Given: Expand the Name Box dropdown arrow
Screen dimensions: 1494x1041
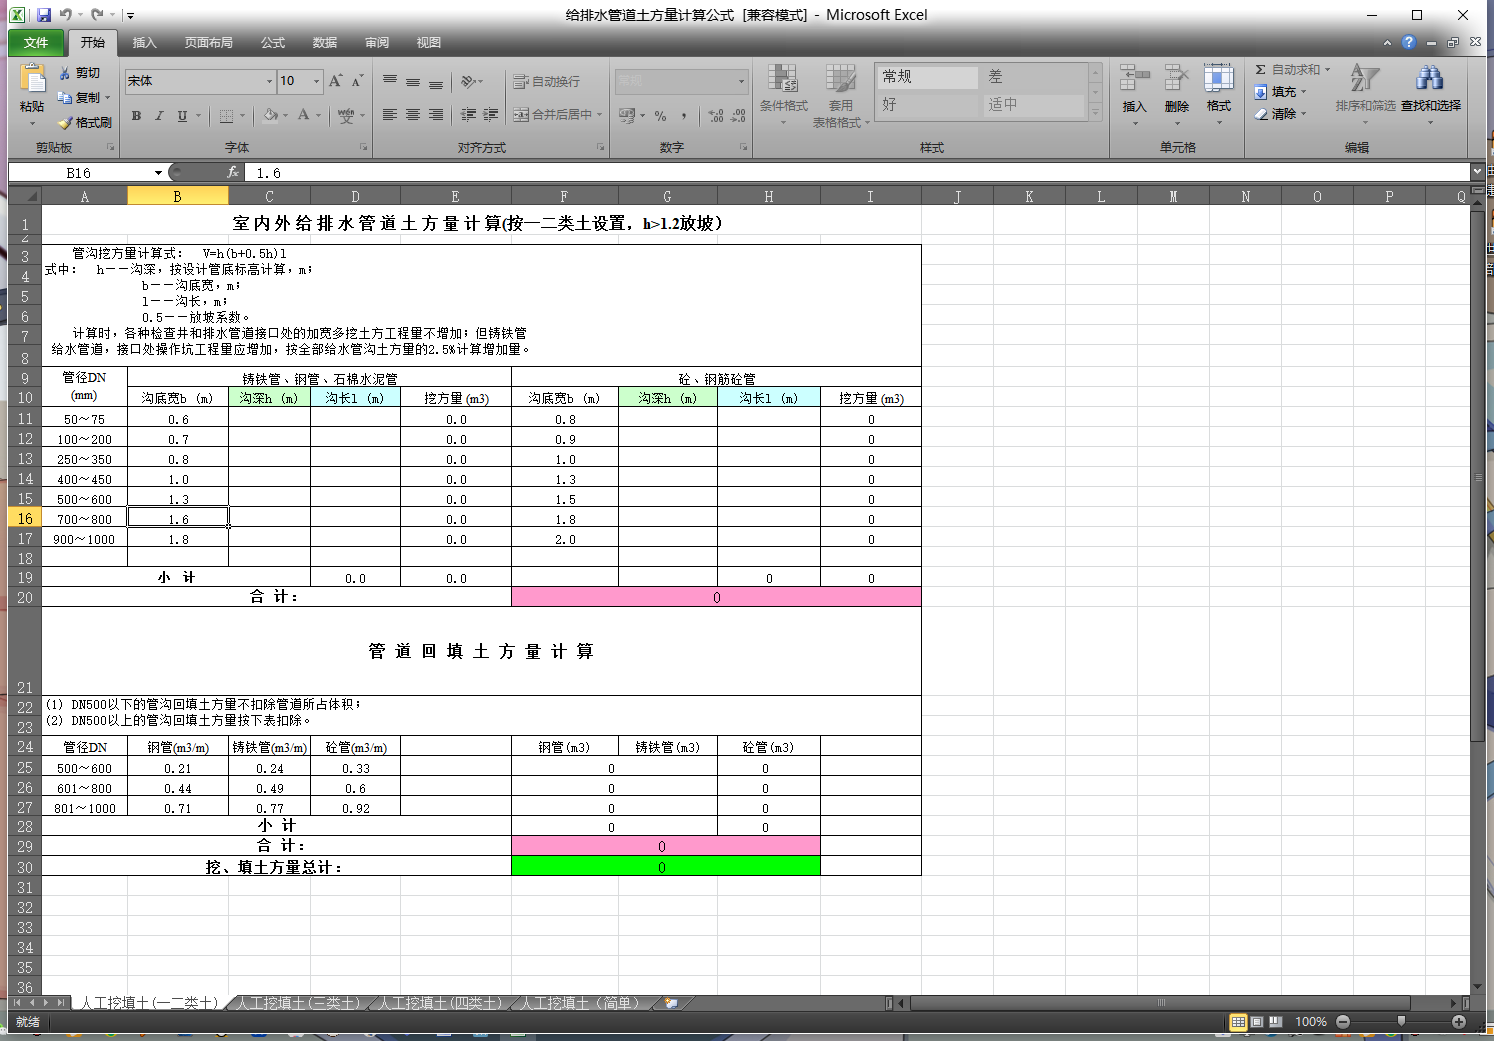Looking at the screenshot, I should point(158,173).
